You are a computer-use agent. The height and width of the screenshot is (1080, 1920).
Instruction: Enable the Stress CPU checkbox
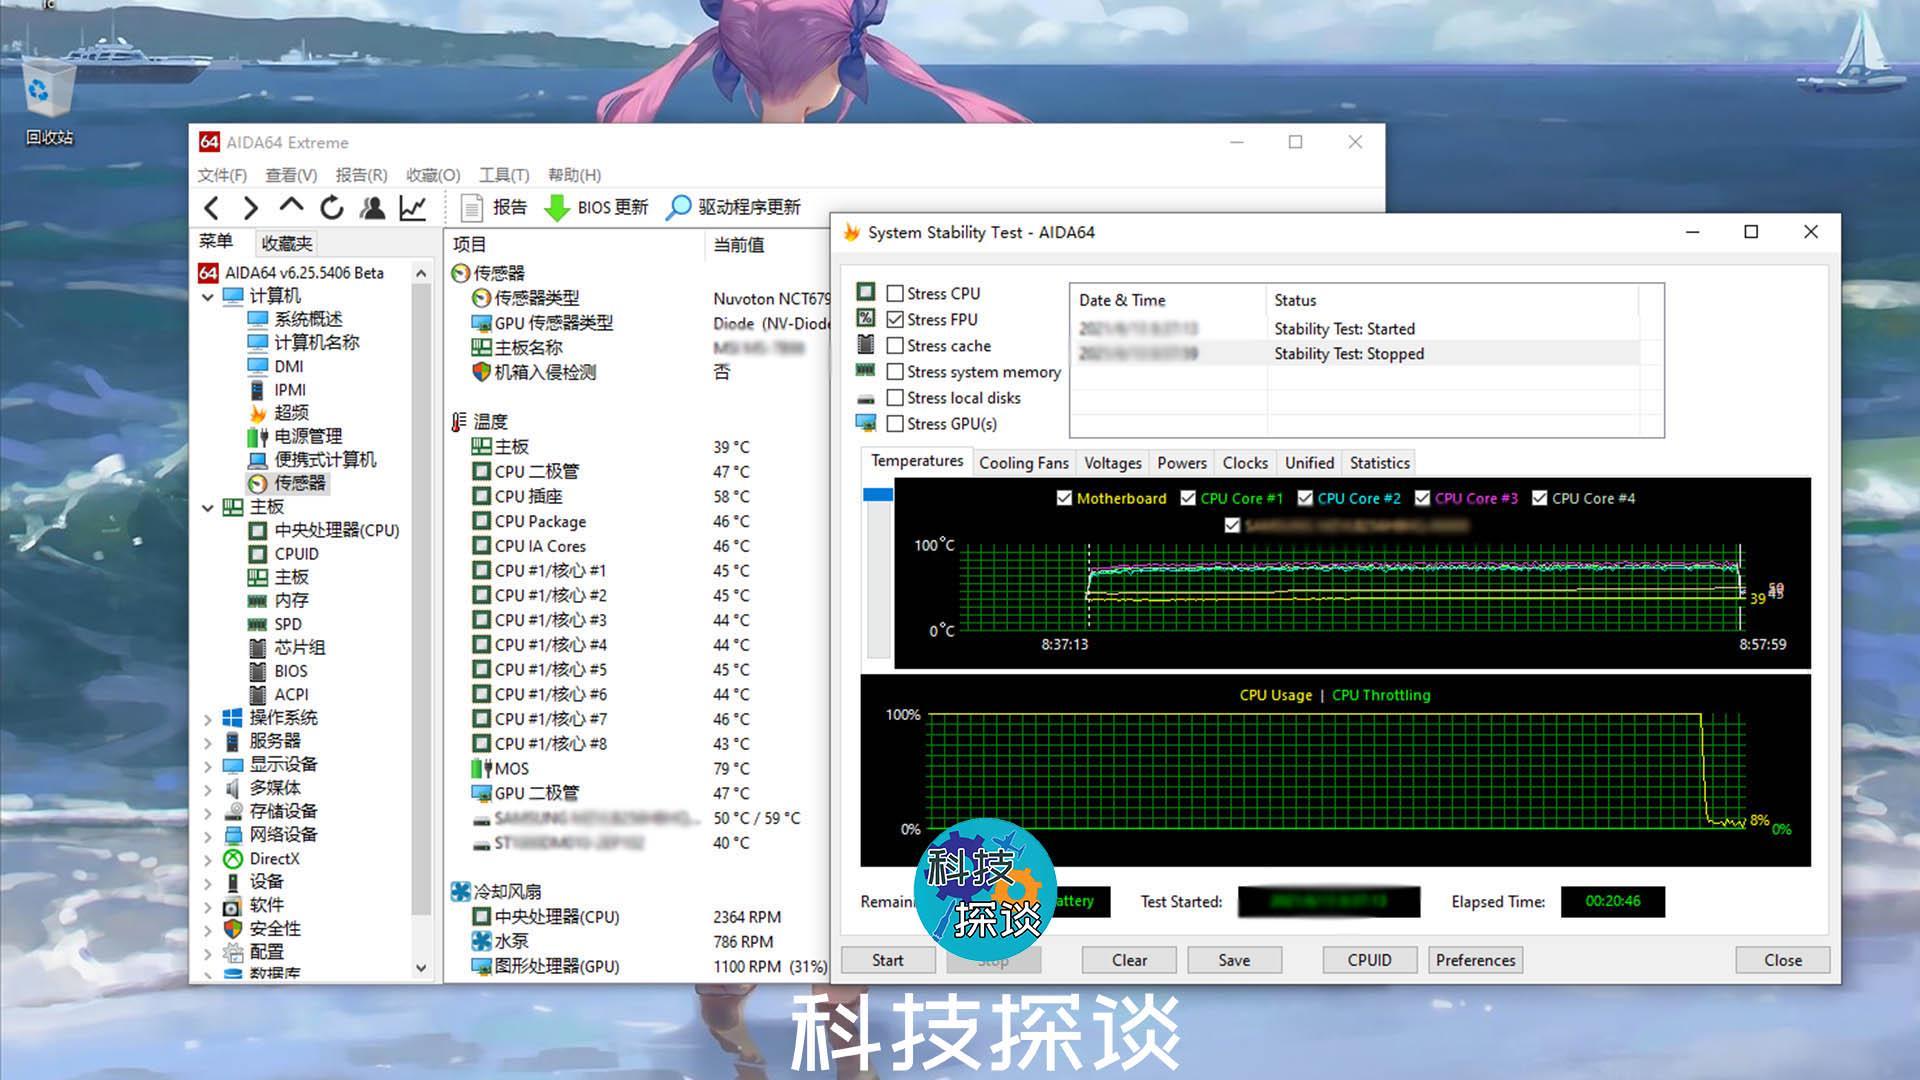(895, 293)
